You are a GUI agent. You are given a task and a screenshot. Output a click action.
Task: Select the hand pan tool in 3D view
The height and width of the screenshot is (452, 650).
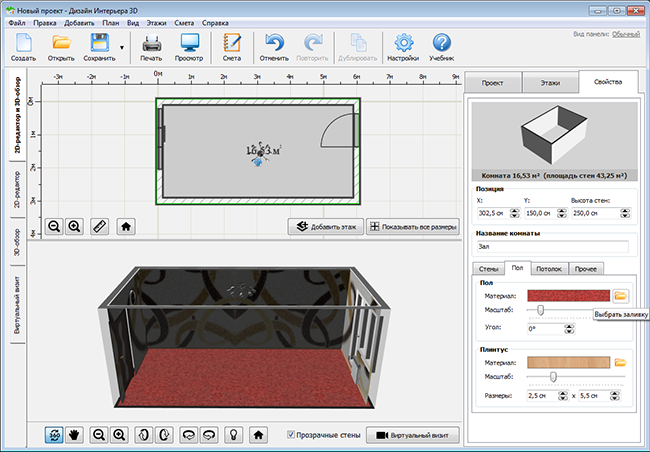(74, 435)
